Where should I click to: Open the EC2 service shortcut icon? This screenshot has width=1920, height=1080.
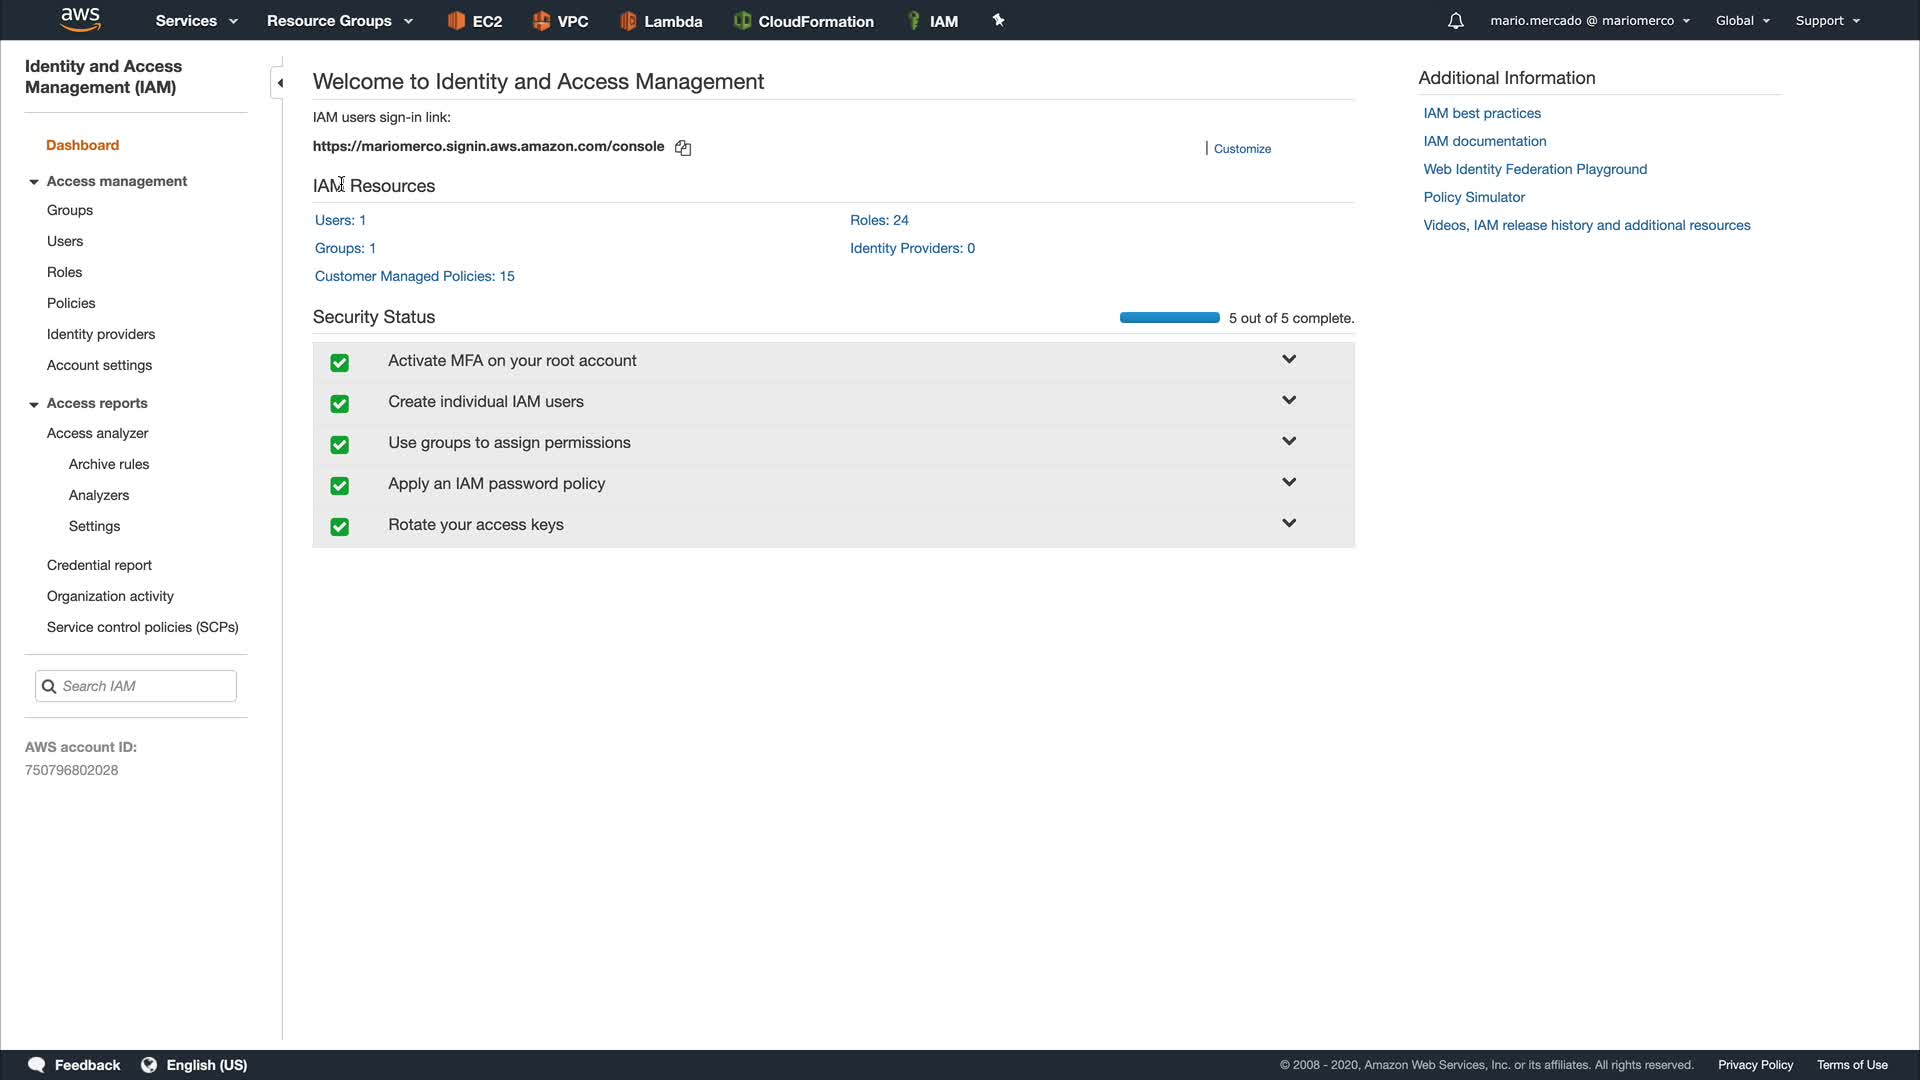point(456,21)
